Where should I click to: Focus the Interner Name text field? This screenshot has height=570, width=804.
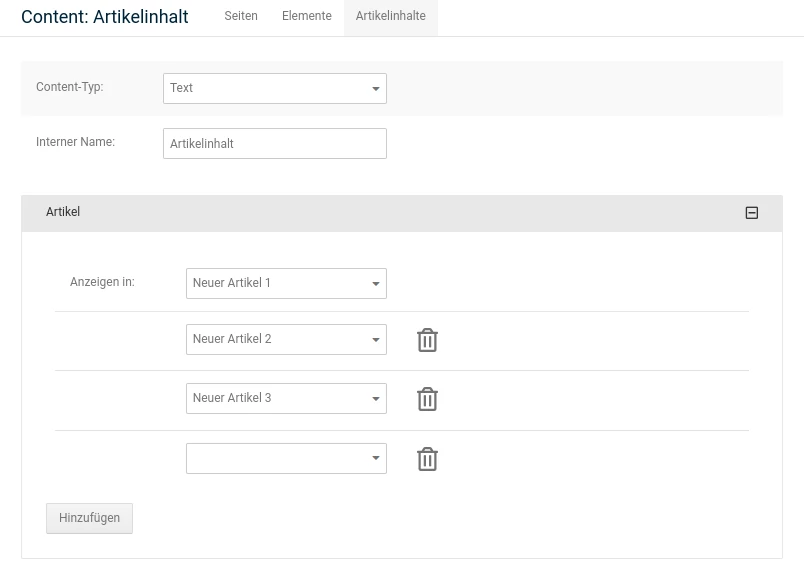coord(275,144)
